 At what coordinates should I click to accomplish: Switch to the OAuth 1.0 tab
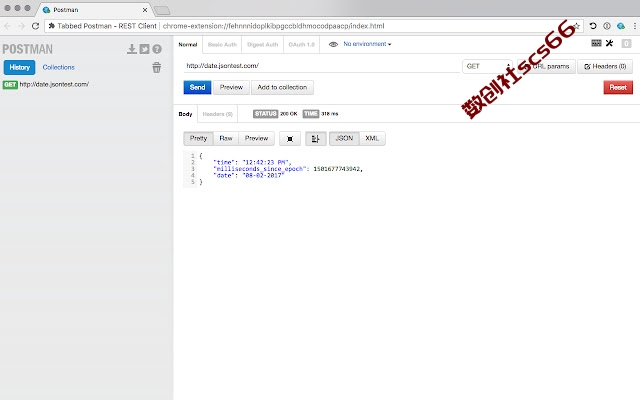(x=301, y=44)
